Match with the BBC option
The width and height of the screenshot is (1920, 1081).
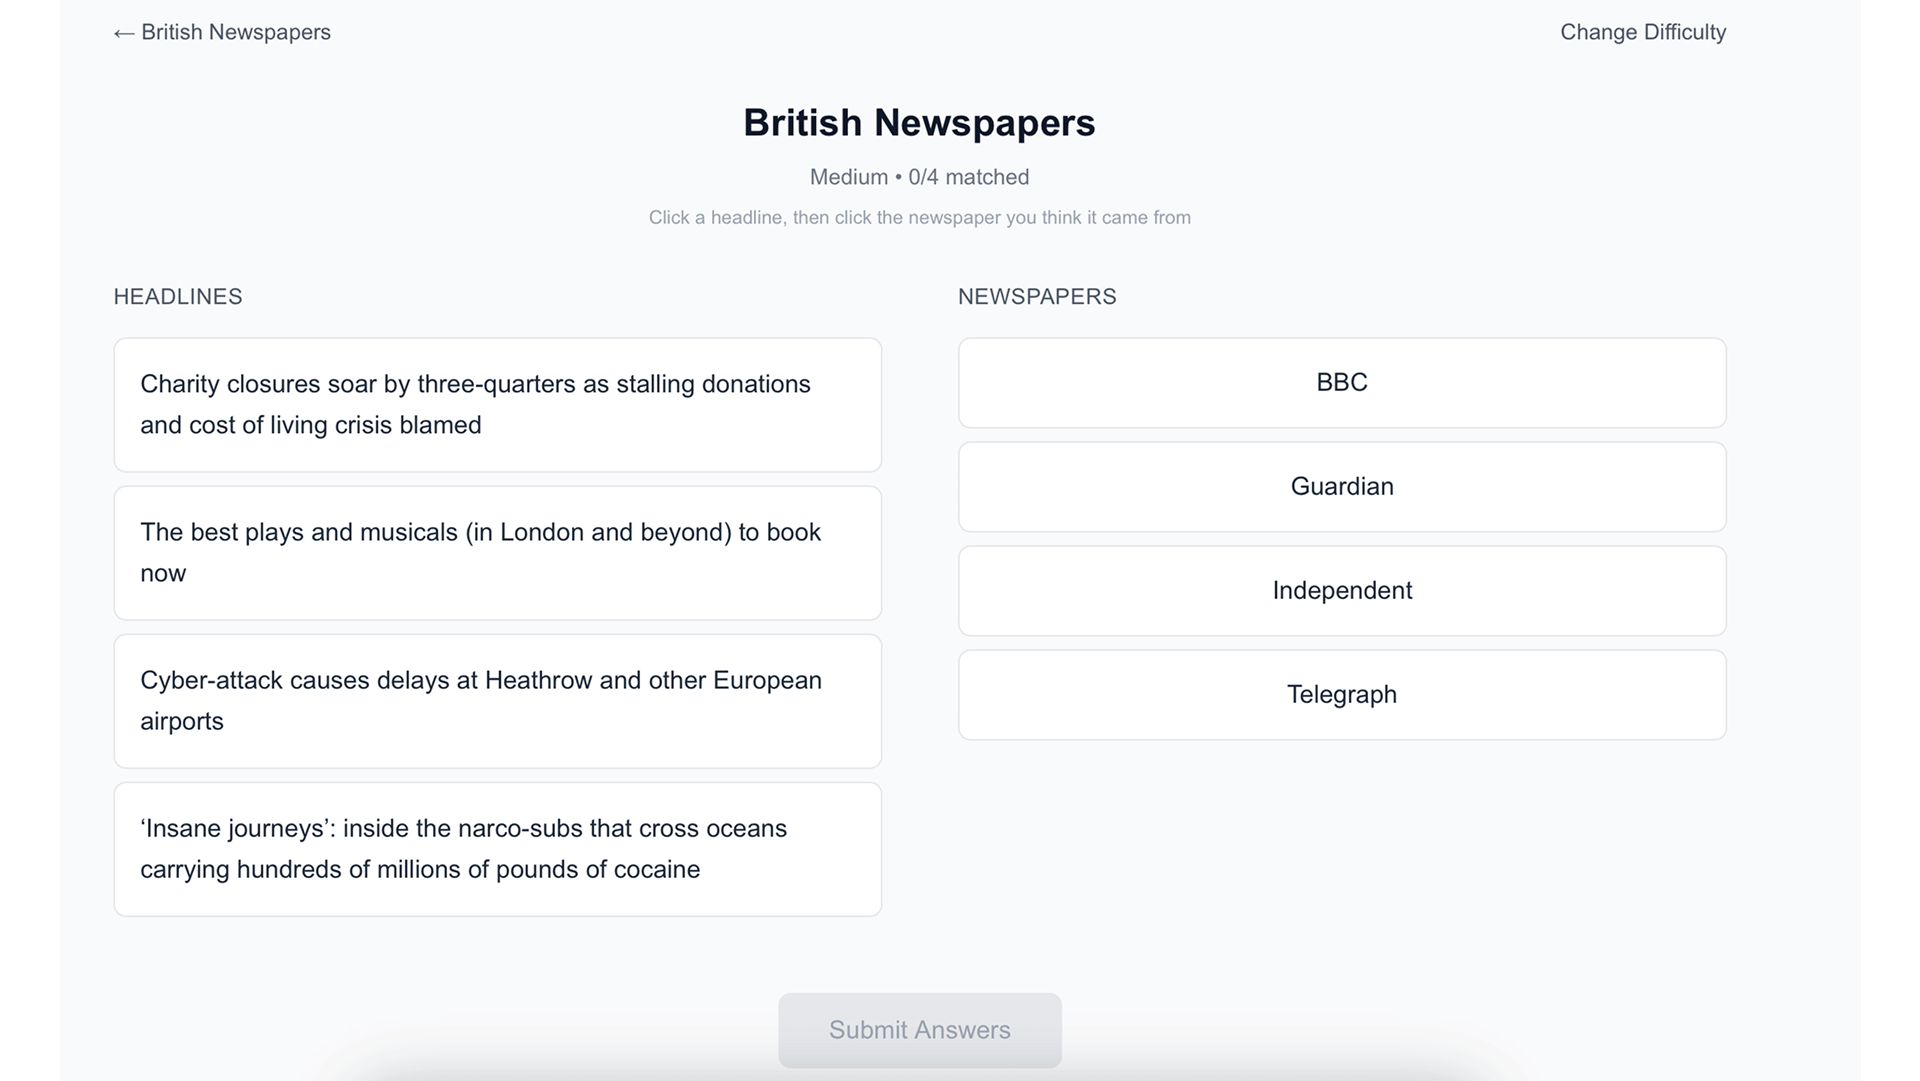point(1341,382)
